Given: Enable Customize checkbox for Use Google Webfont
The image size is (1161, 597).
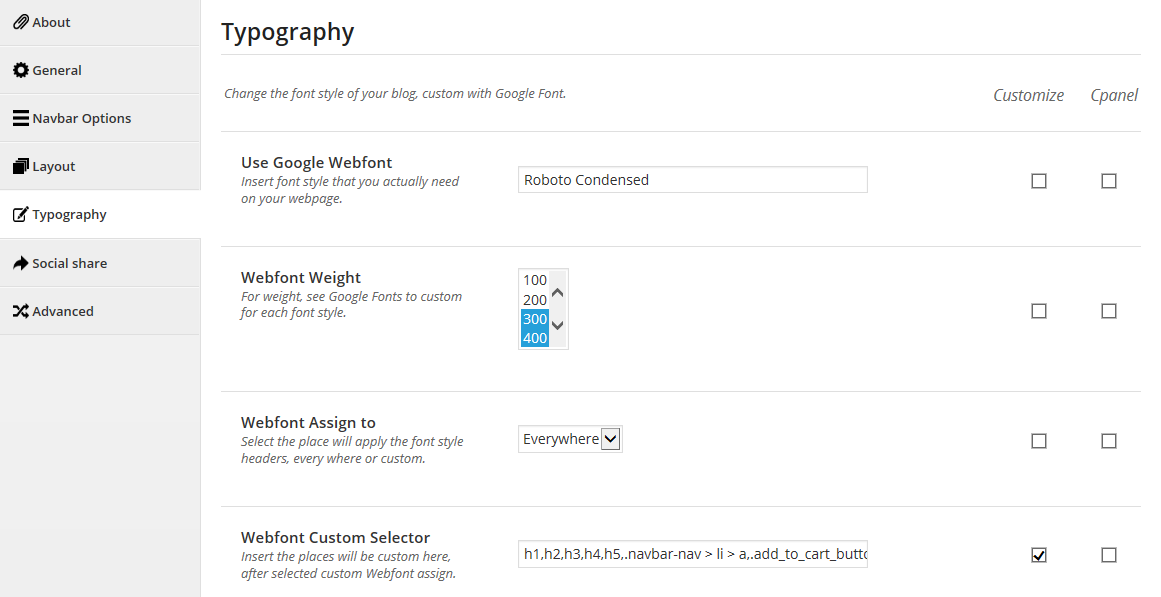Looking at the screenshot, I should tap(1039, 181).
